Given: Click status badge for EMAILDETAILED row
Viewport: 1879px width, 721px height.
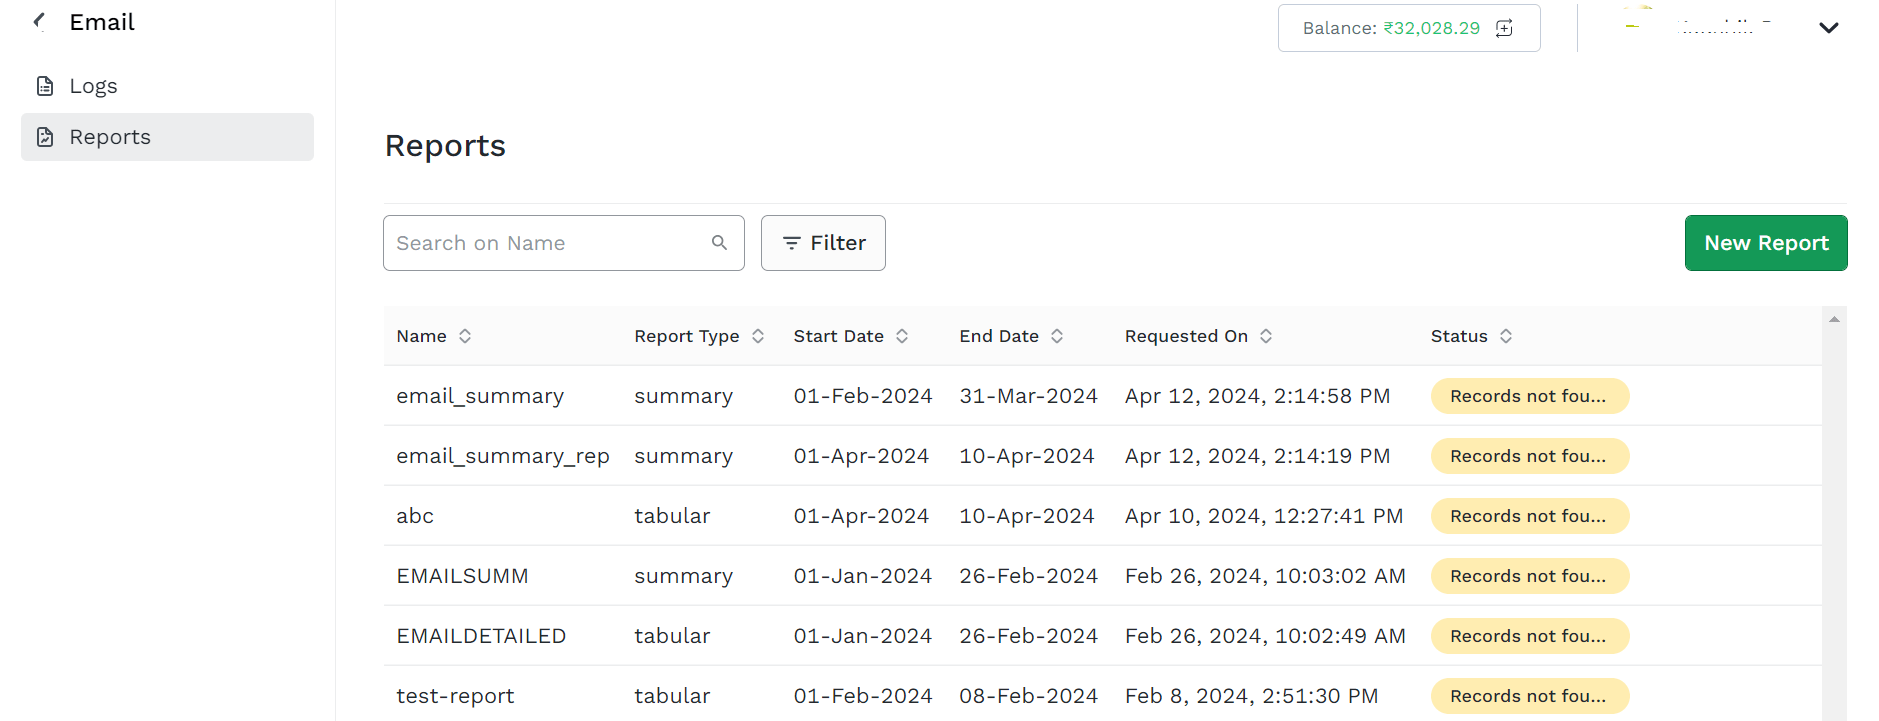Looking at the screenshot, I should click(x=1530, y=636).
